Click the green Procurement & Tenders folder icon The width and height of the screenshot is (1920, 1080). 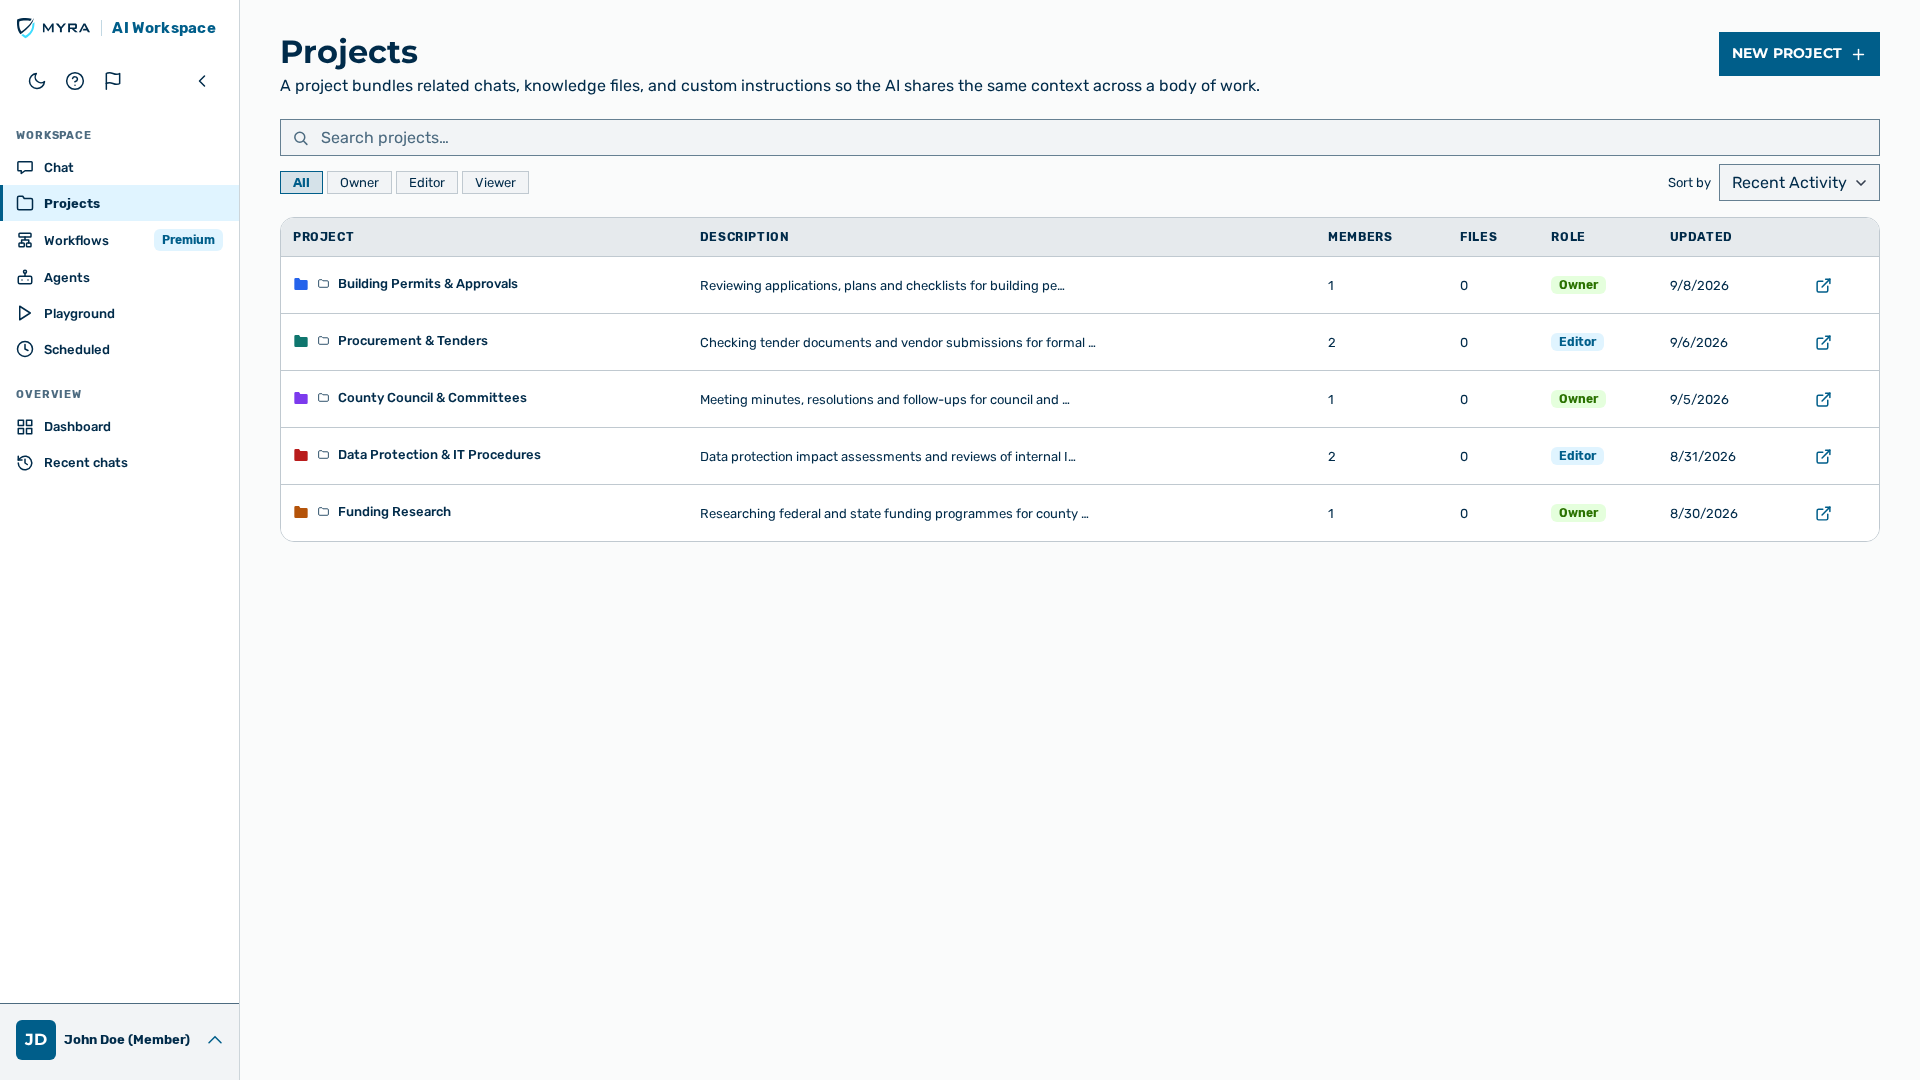[301, 341]
